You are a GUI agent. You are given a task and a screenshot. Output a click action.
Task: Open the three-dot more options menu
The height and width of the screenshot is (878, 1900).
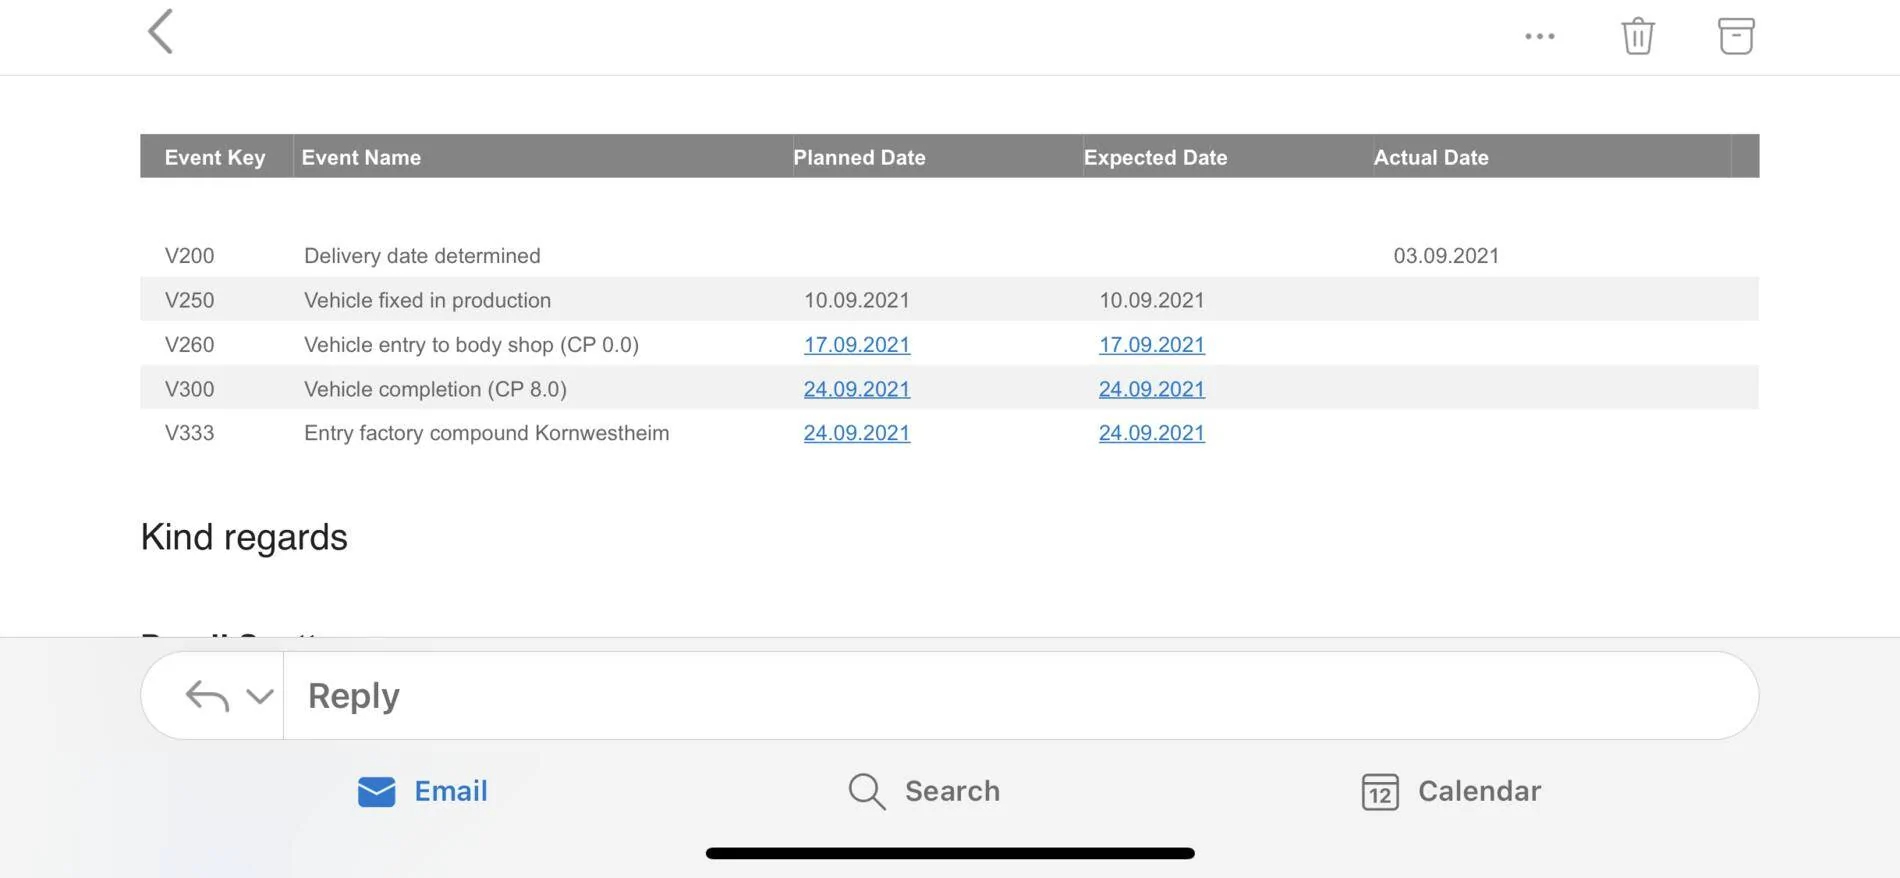(1539, 36)
